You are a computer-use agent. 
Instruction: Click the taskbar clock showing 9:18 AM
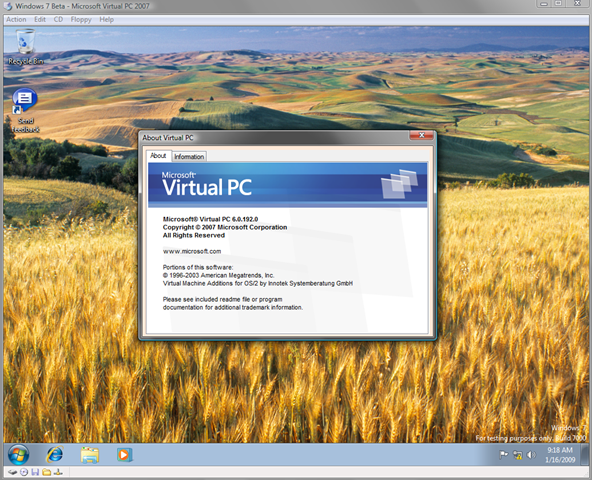[560, 455]
